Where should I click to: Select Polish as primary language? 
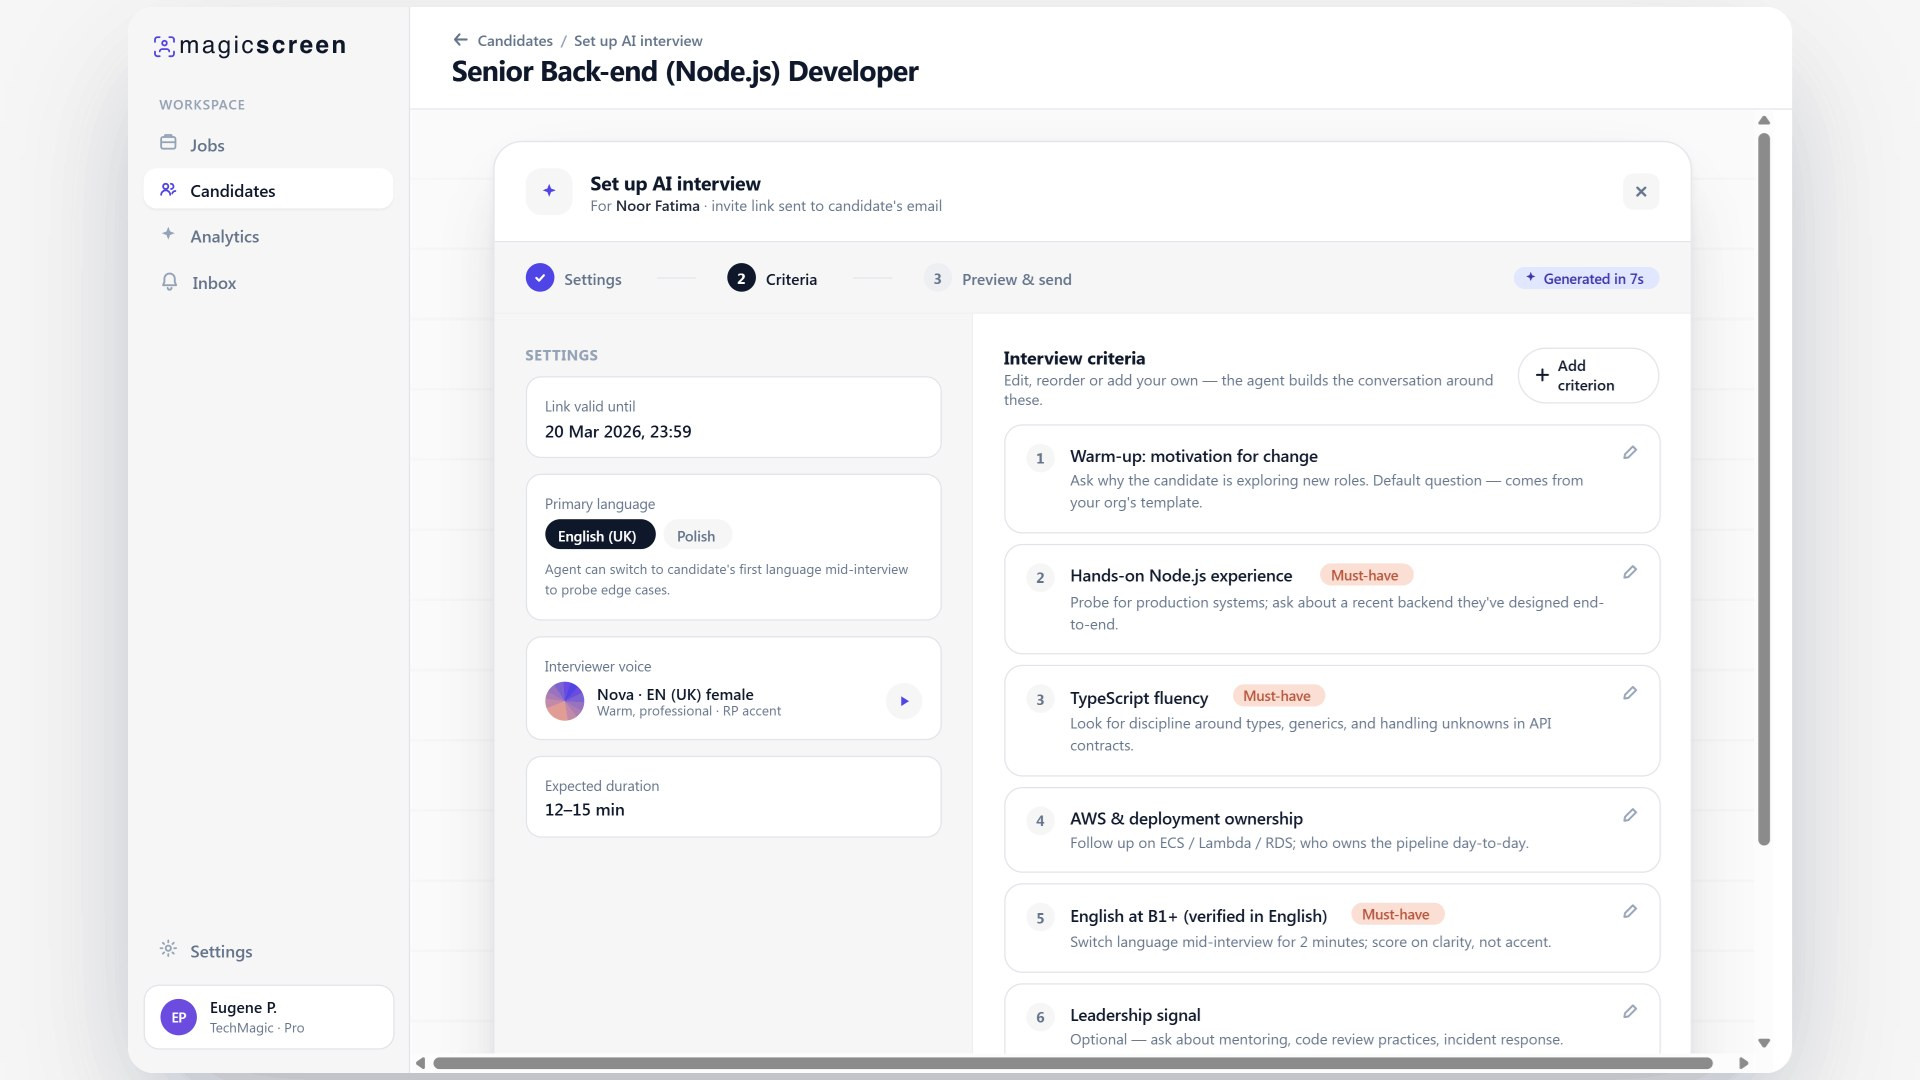pos(697,535)
